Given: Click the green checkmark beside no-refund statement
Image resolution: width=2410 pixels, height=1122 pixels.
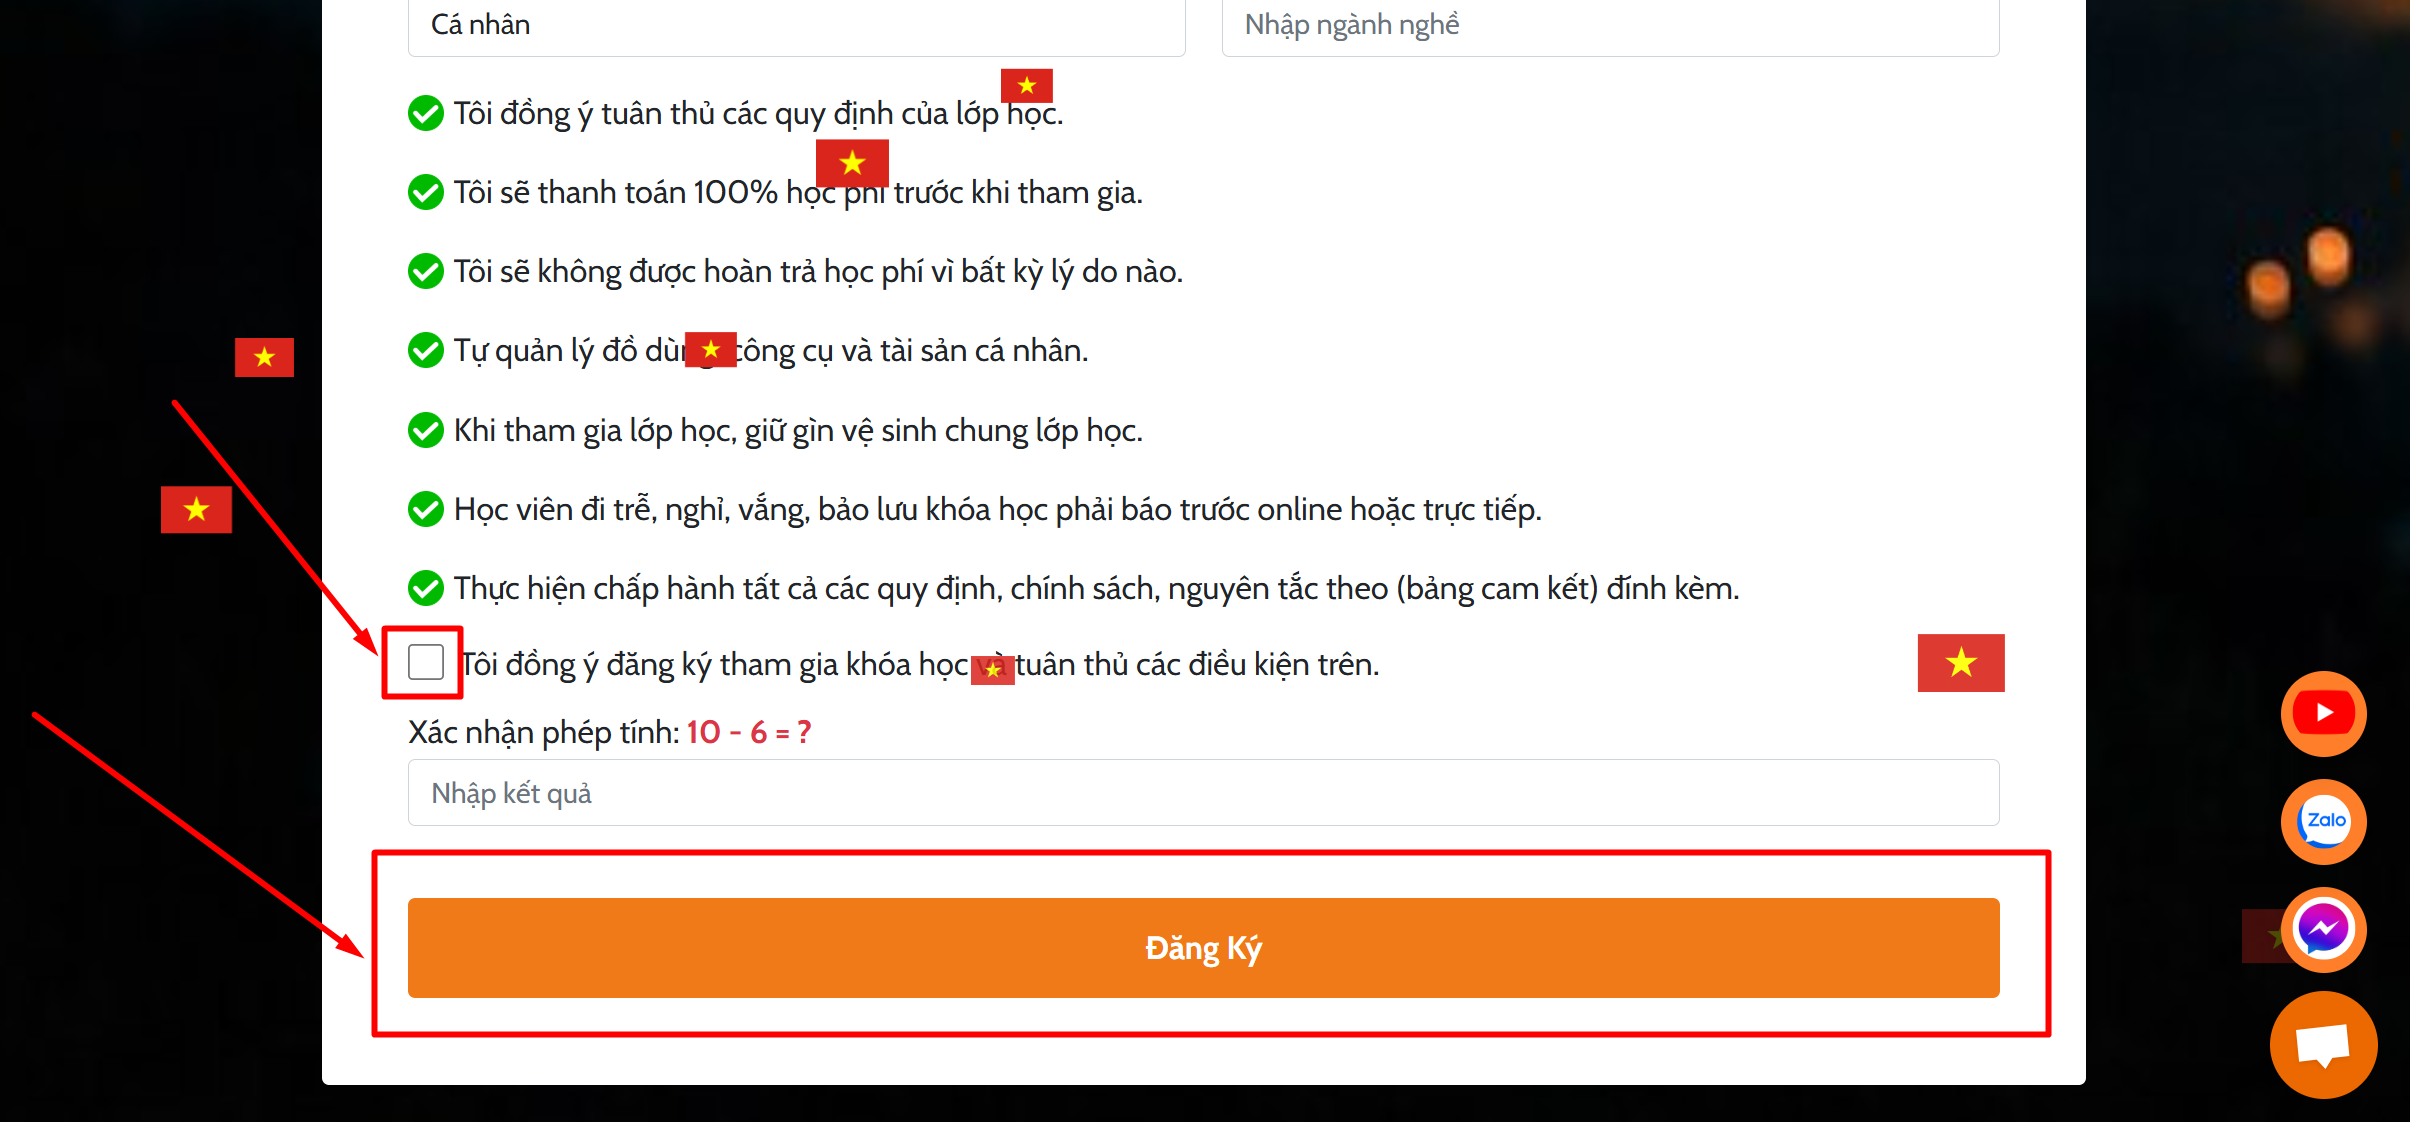Looking at the screenshot, I should coord(426,271).
